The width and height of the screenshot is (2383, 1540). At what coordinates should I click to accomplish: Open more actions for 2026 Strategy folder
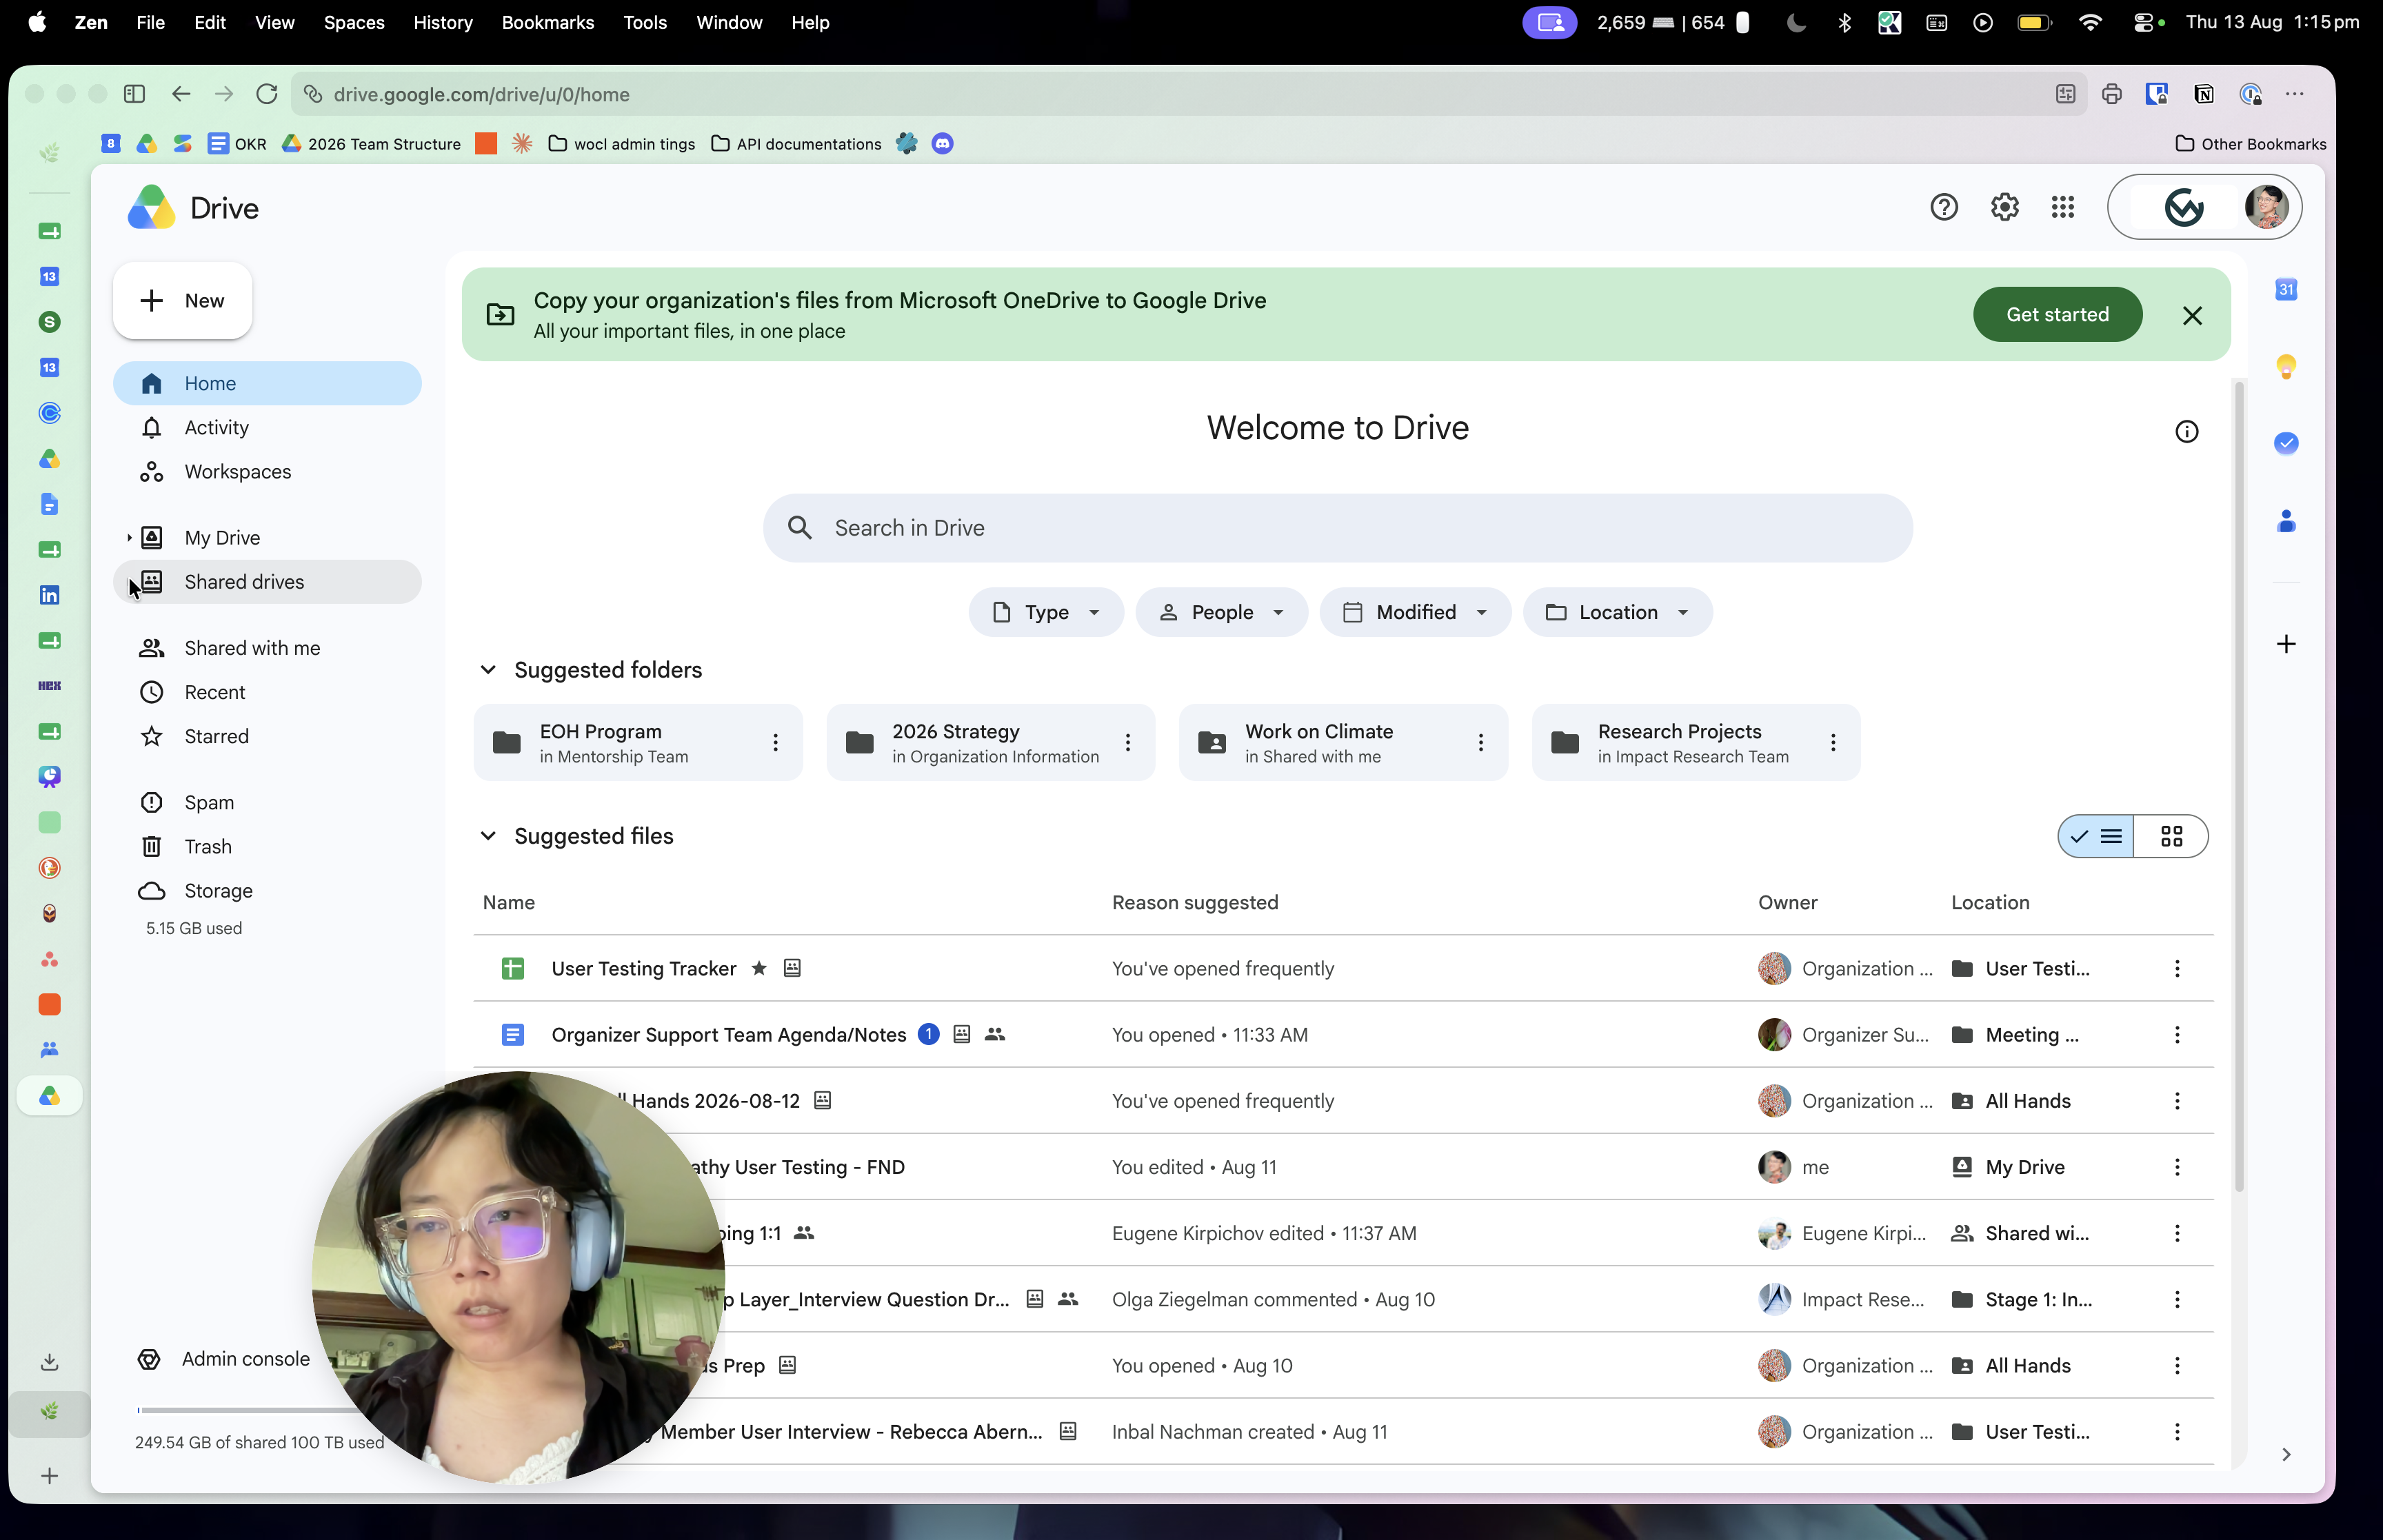[1127, 742]
